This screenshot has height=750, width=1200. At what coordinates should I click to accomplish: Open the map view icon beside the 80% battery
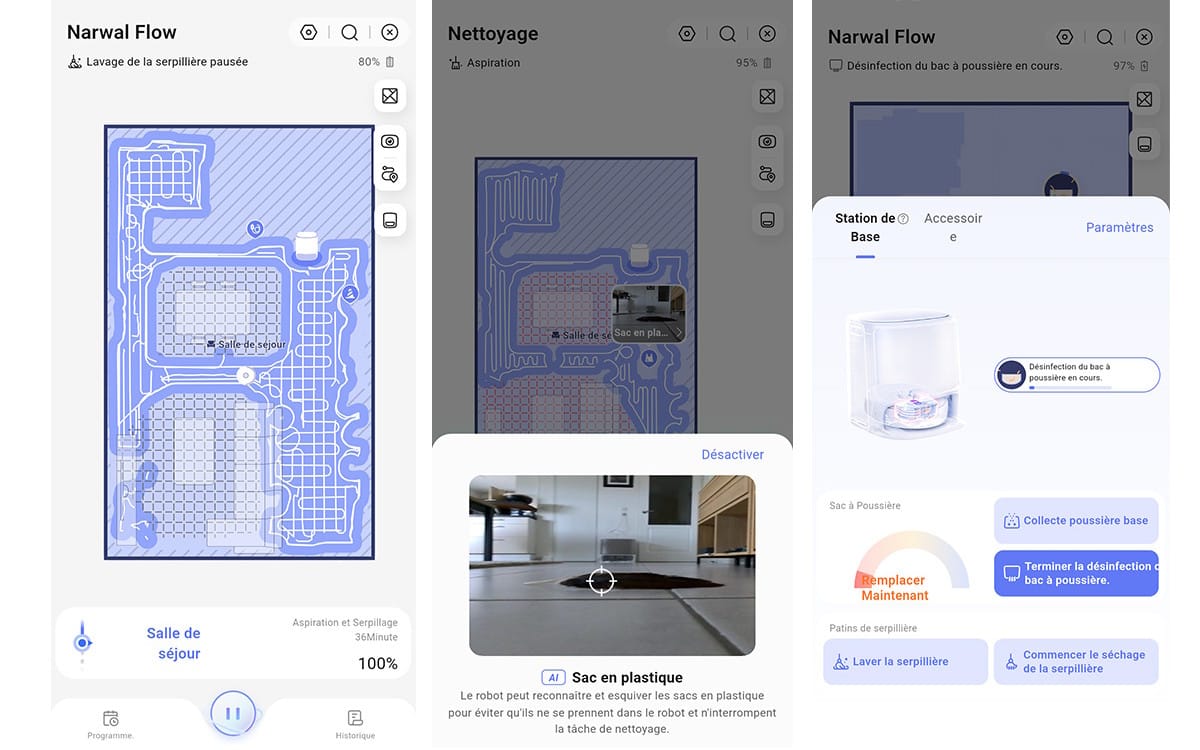[390, 97]
